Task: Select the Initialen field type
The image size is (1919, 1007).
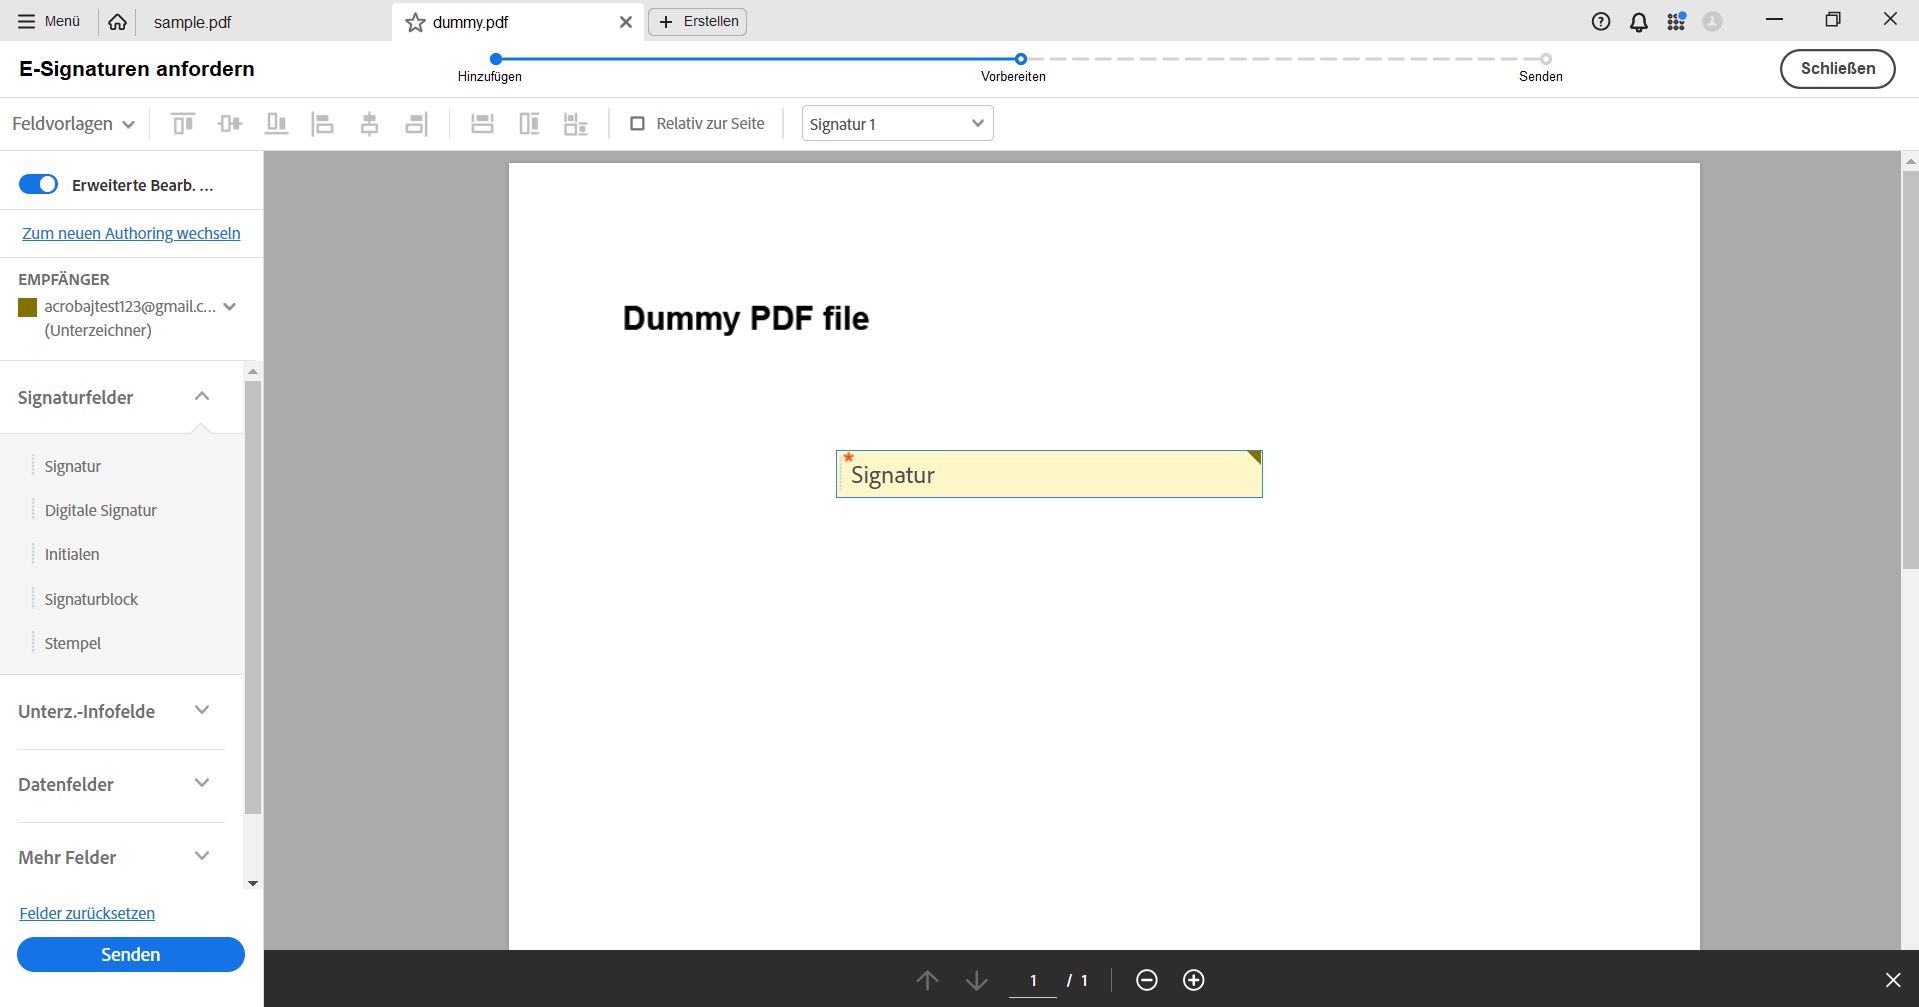Action: (x=72, y=554)
